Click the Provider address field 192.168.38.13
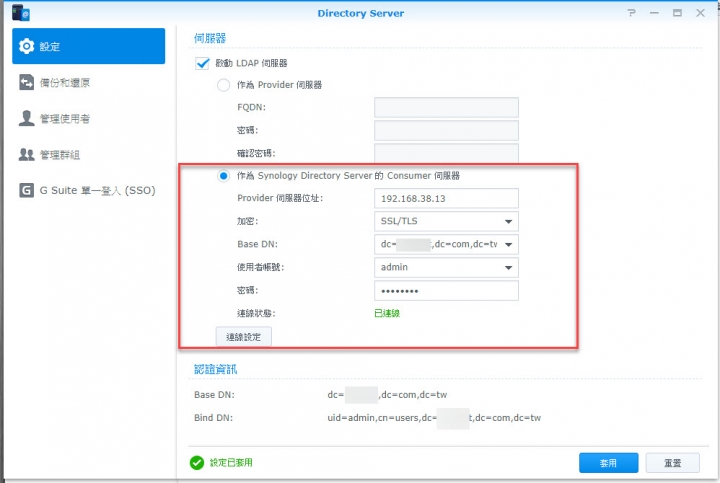720x483 pixels. click(446, 198)
